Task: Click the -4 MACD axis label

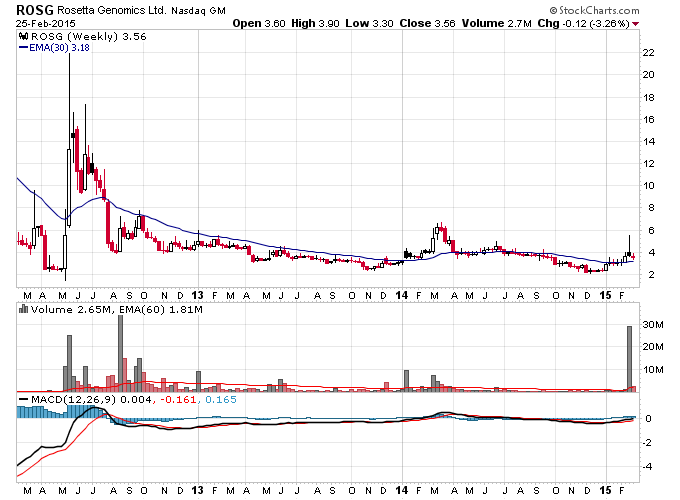Action: pos(647,467)
